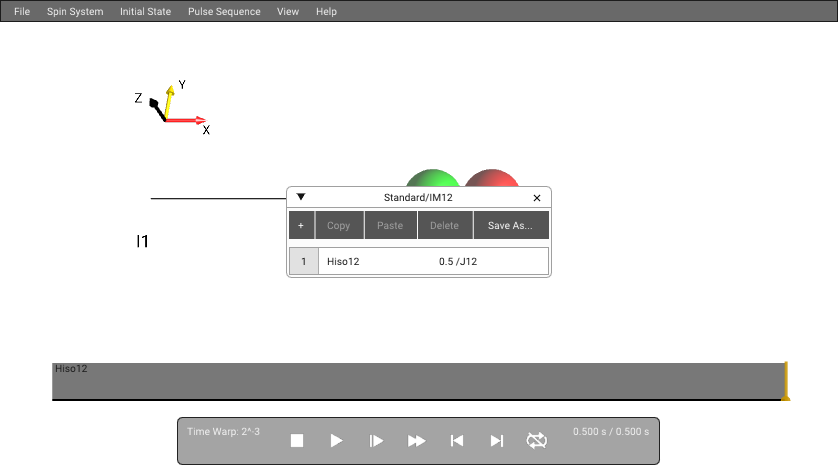Select the Hiso12 timeline block
The image size is (838, 465).
coord(418,381)
